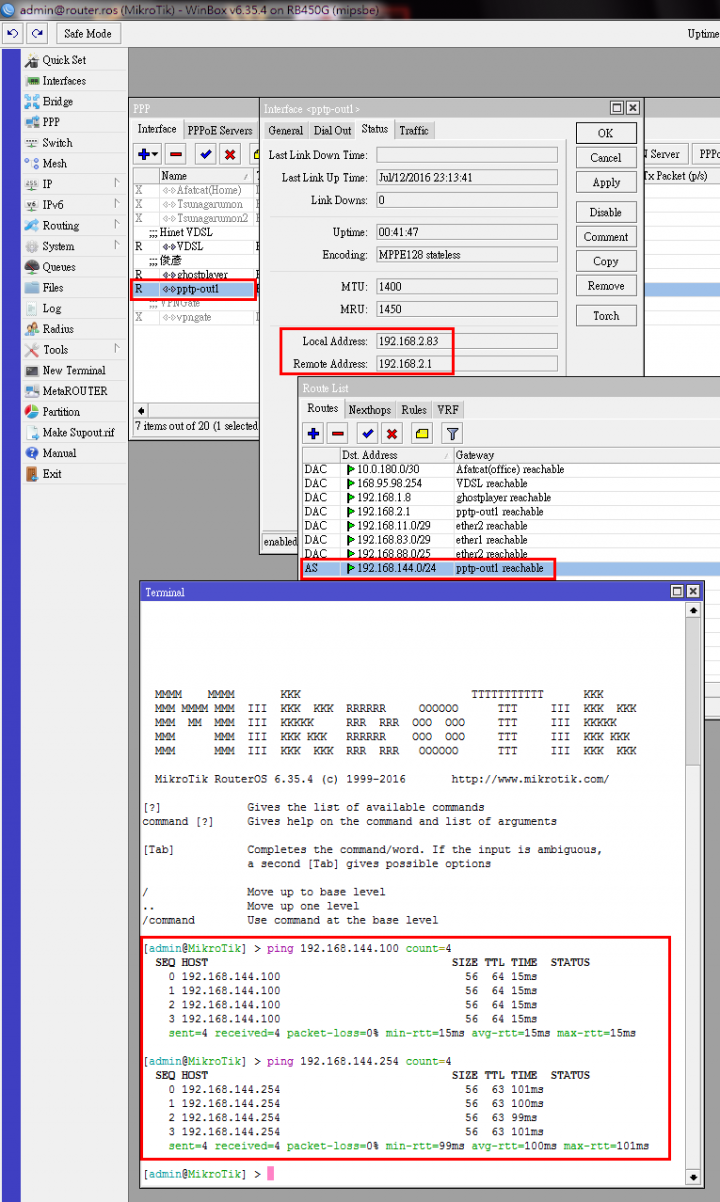The height and width of the screenshot is (1202, 720).
Task: Click the MTU field showing 1400
Action: coord(467,287)
